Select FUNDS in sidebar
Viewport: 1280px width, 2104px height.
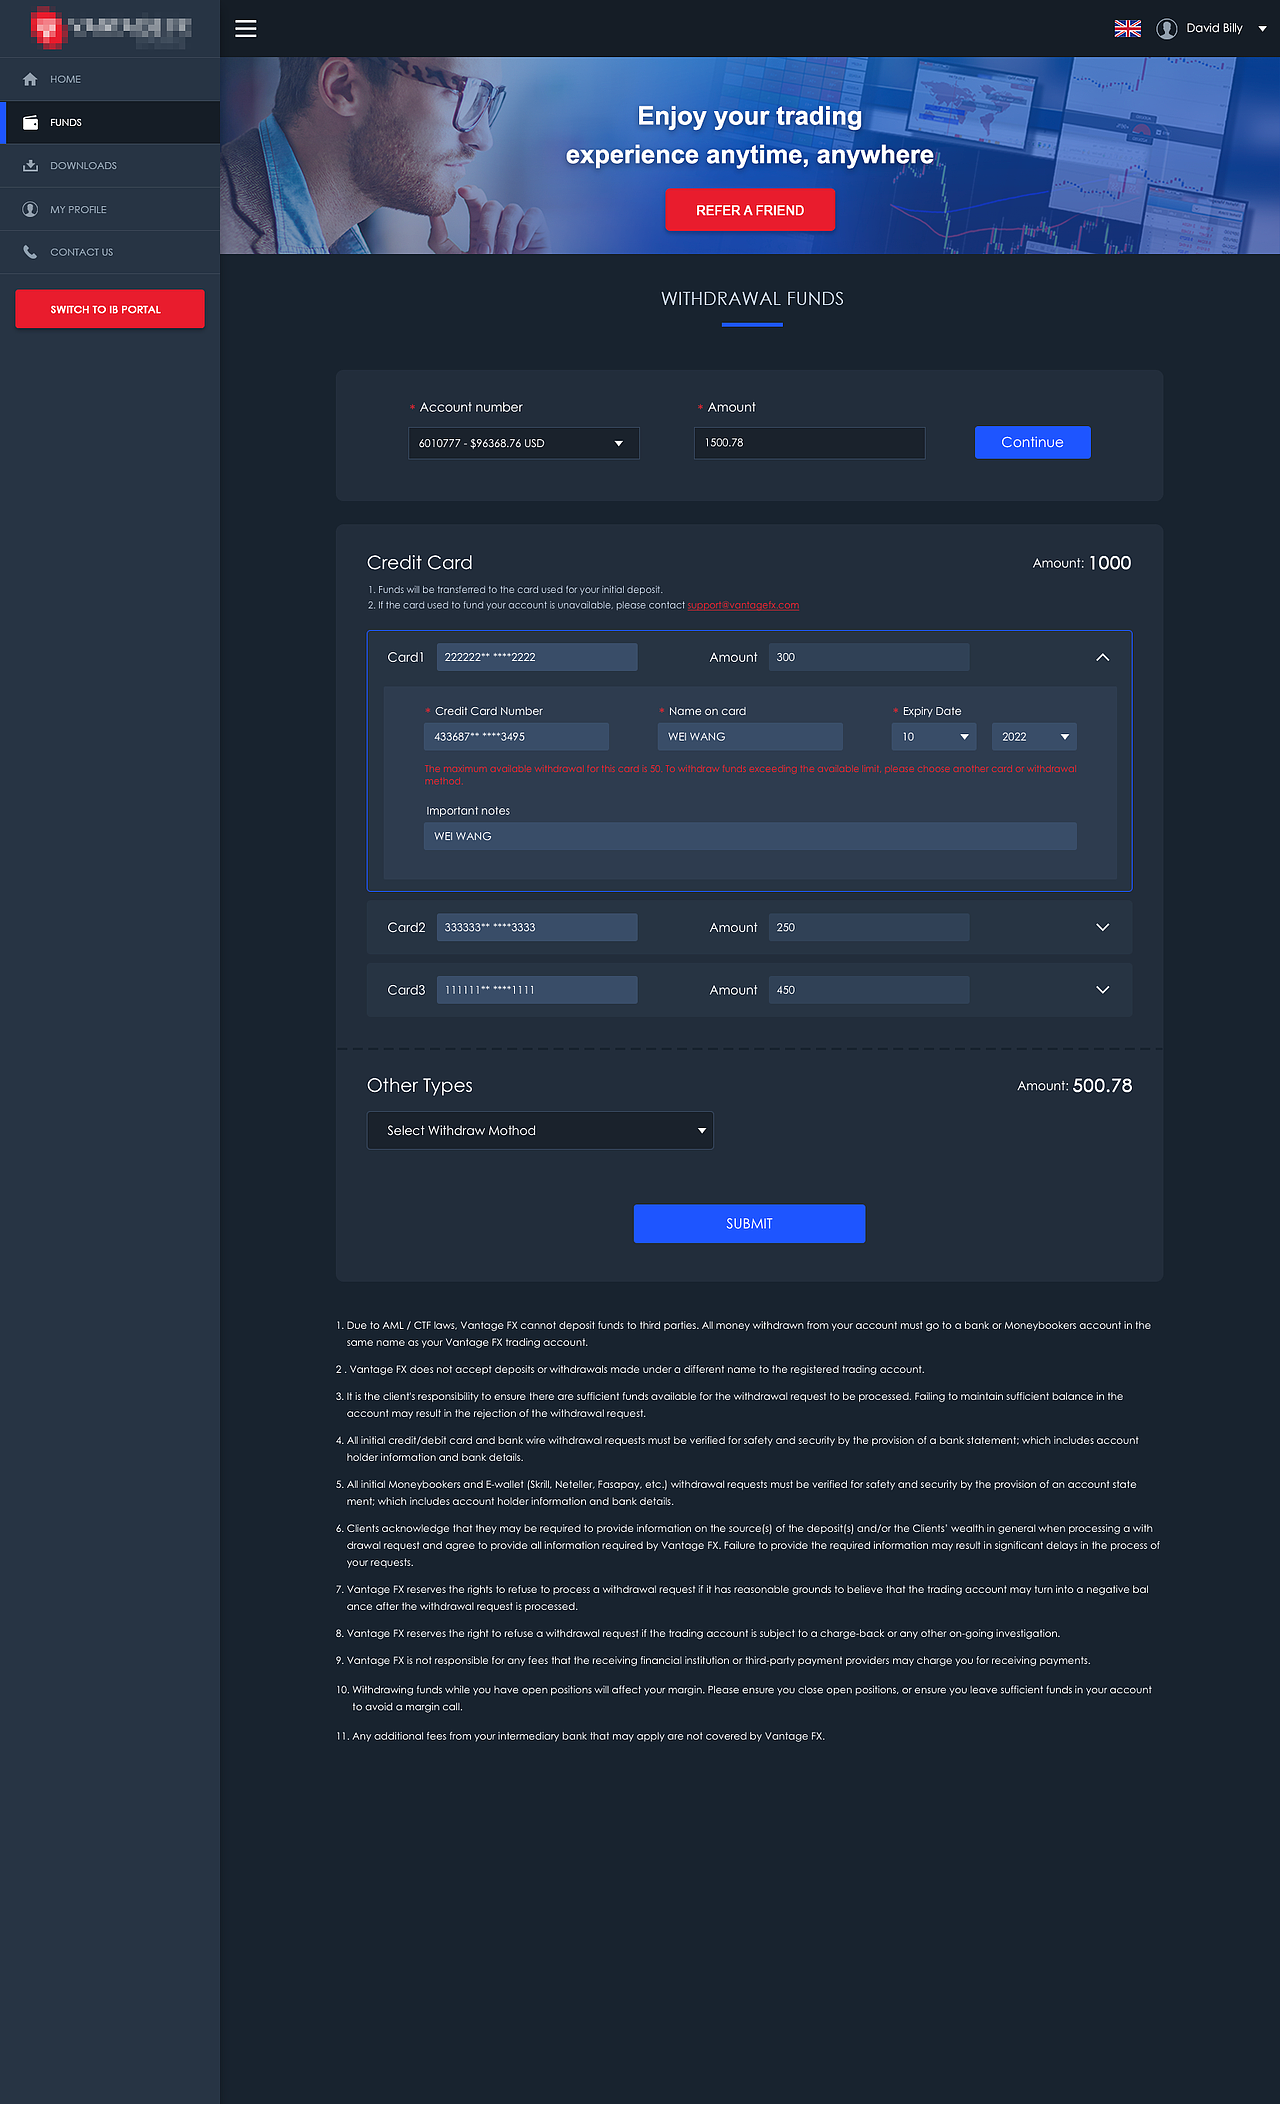point(110,122)
